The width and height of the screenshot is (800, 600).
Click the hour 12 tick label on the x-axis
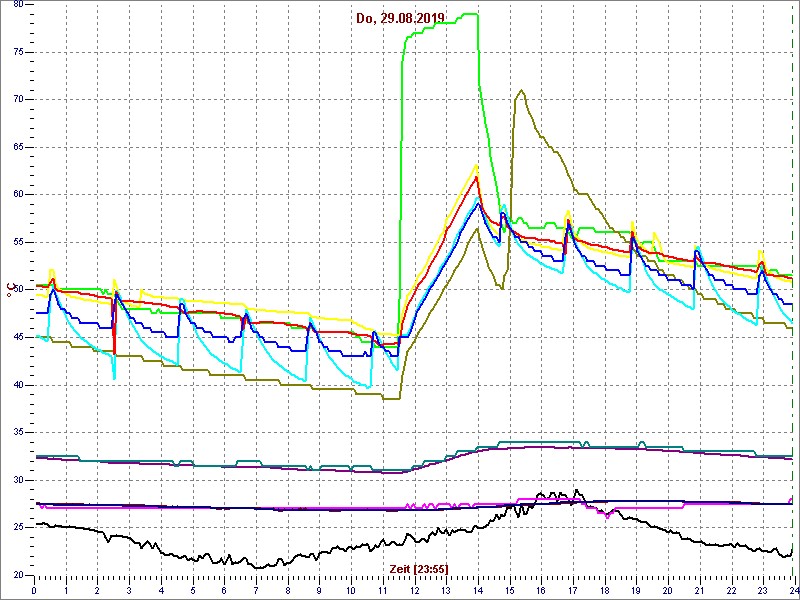point(414,590)
